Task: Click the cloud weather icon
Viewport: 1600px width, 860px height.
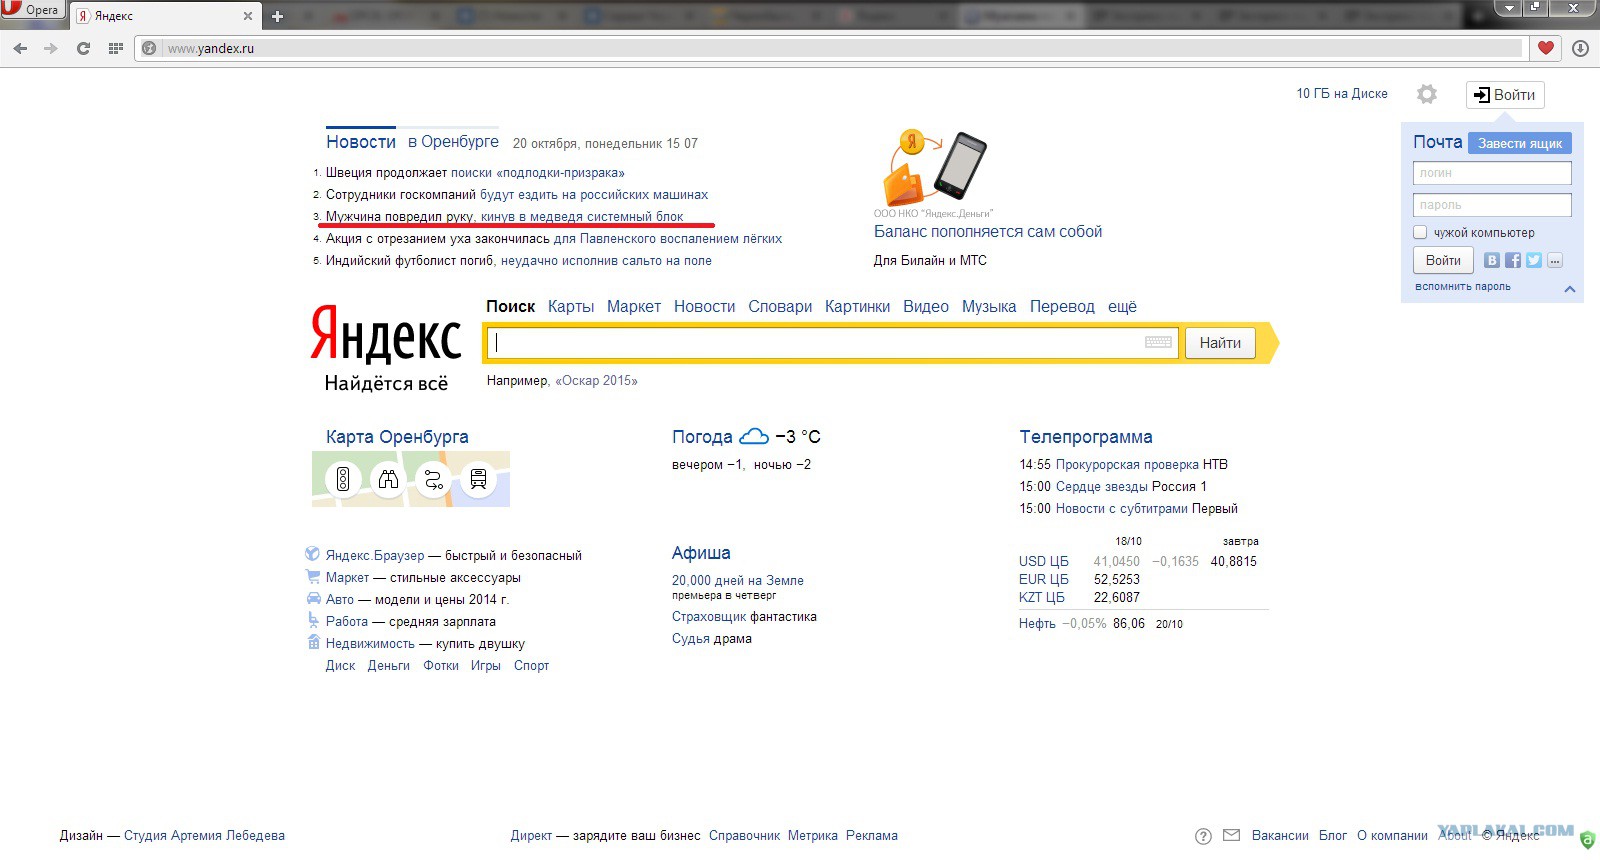Action: coord(754,436)
